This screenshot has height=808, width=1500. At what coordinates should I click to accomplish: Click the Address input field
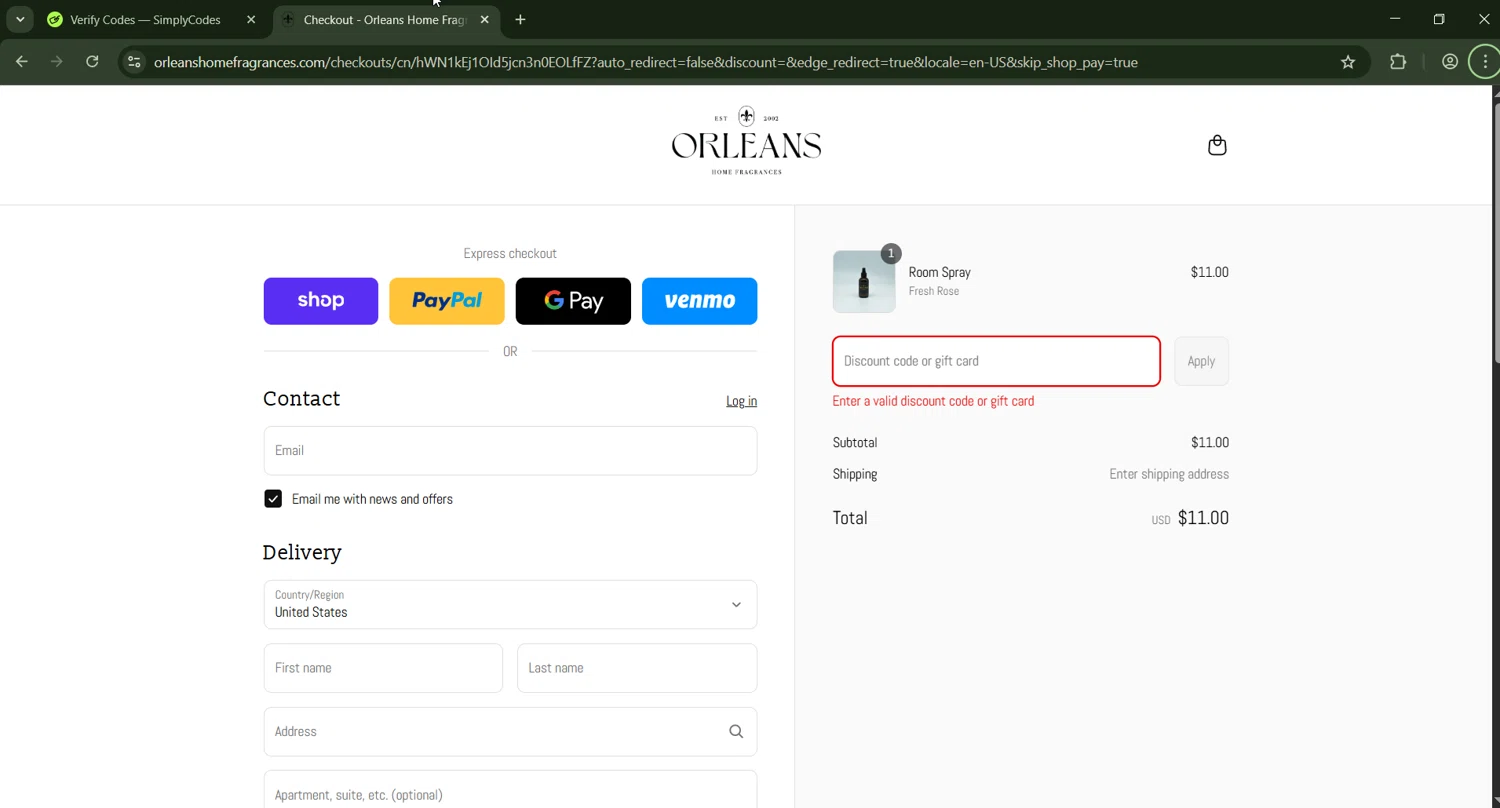[x=510, y=732]
